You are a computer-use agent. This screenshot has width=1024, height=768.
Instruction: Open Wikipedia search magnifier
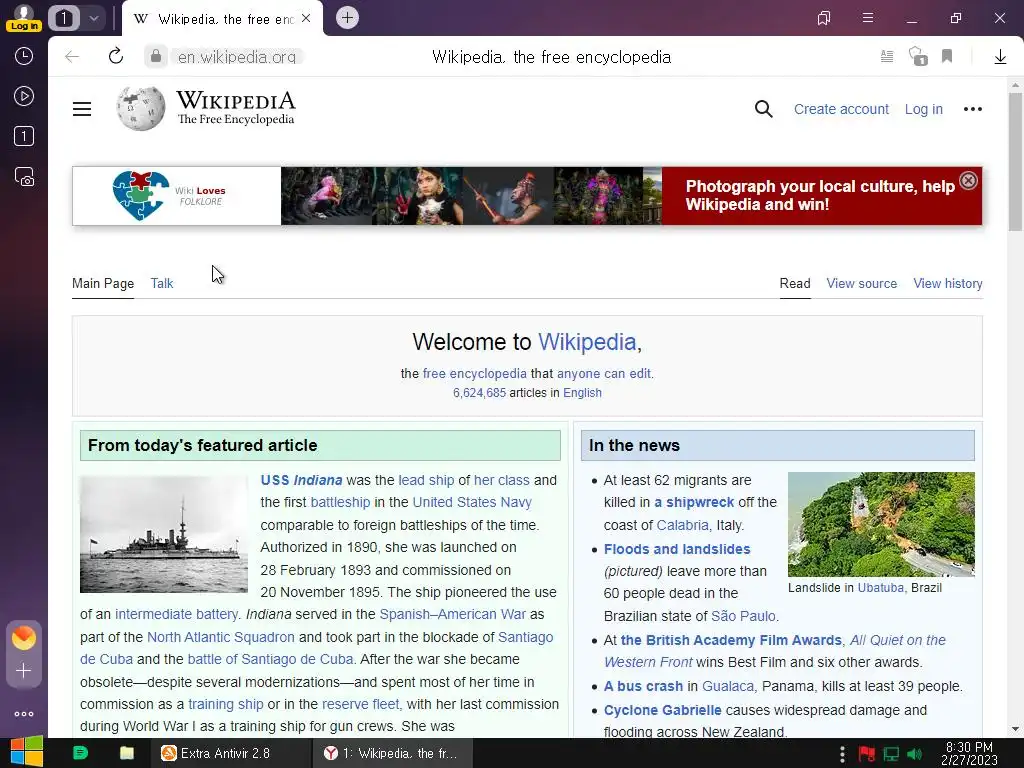(x=763, y=109)
